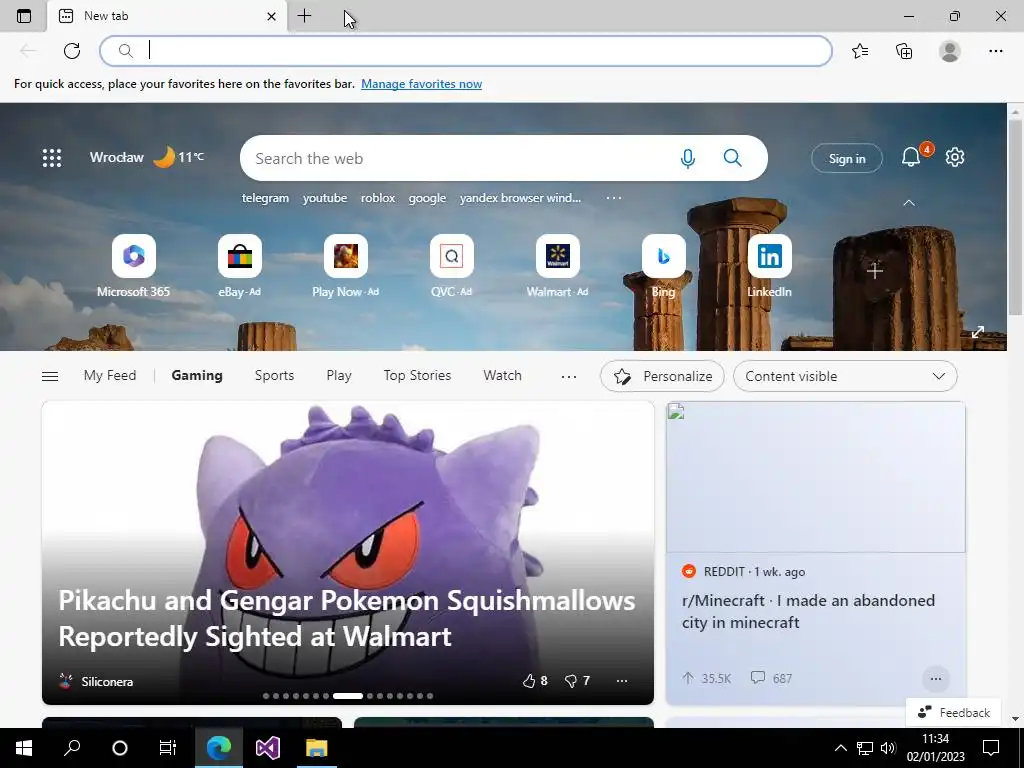Open the Collections icon

(x=904, y=51)
